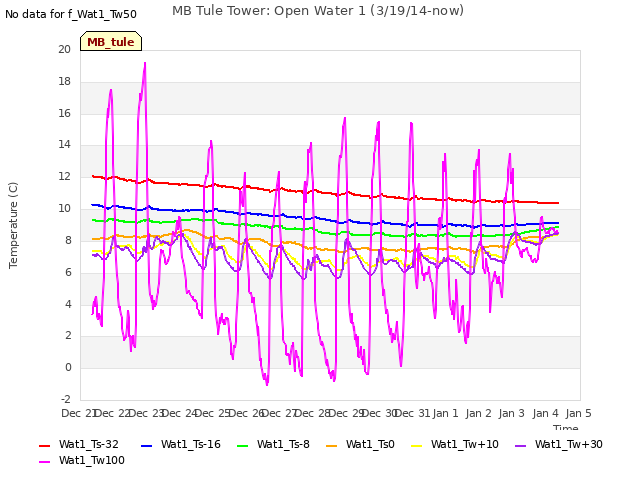Click the Jan 5 x-axis tick label
The image size is (640, 480).
pos(579,413)
